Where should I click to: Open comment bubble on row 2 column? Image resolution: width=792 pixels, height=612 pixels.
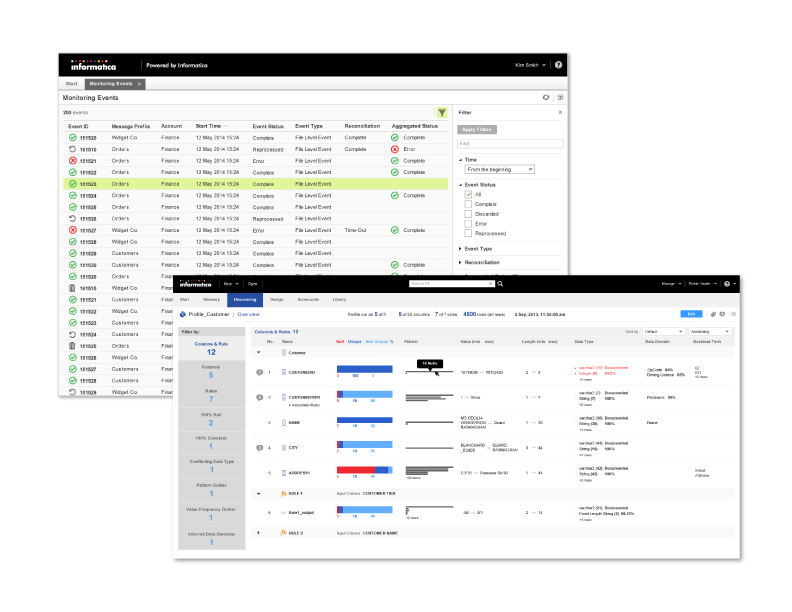coord(260,397)
